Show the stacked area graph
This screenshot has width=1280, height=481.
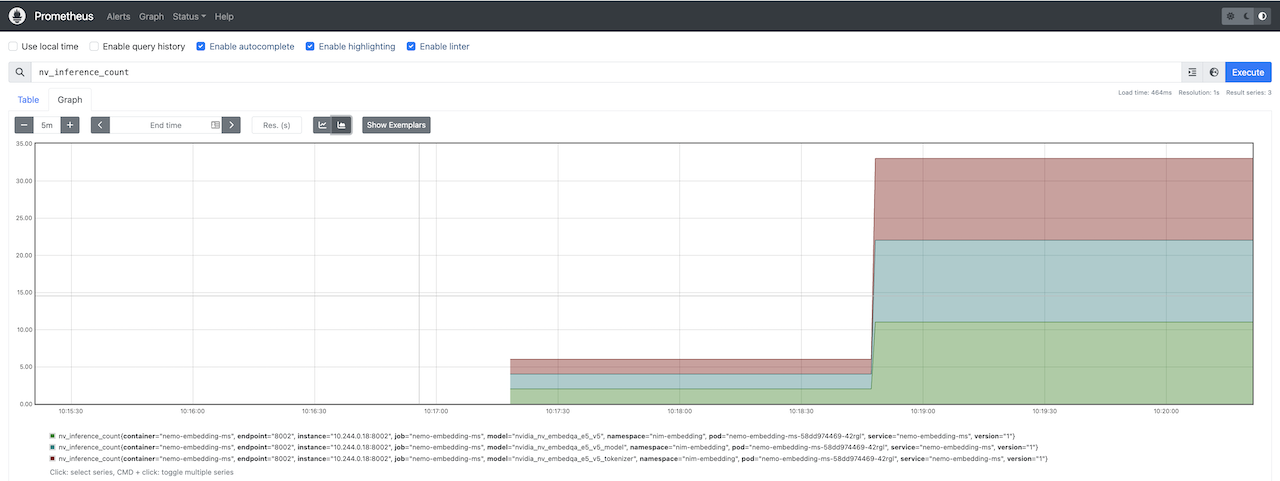click(341, 125)
